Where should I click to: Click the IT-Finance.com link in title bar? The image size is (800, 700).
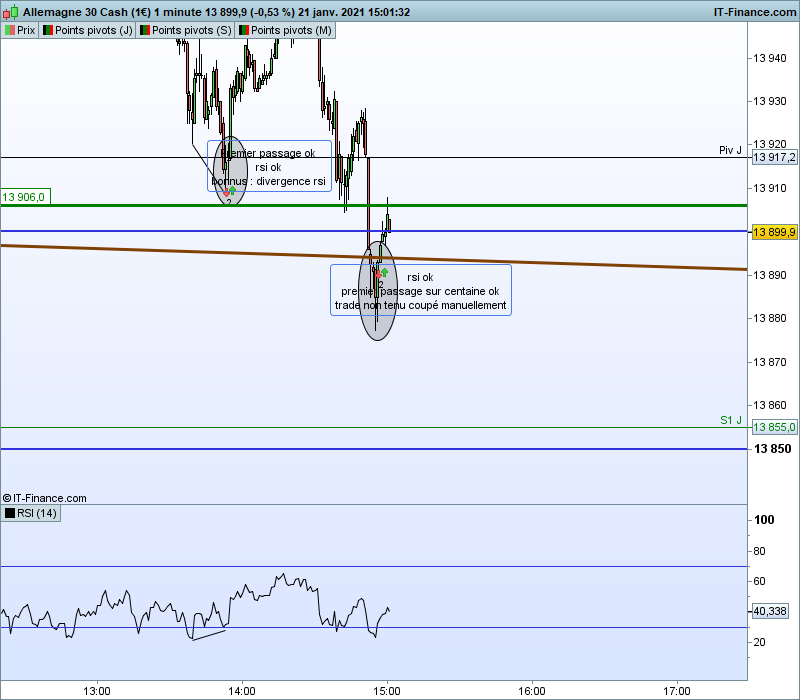point(755,12)
